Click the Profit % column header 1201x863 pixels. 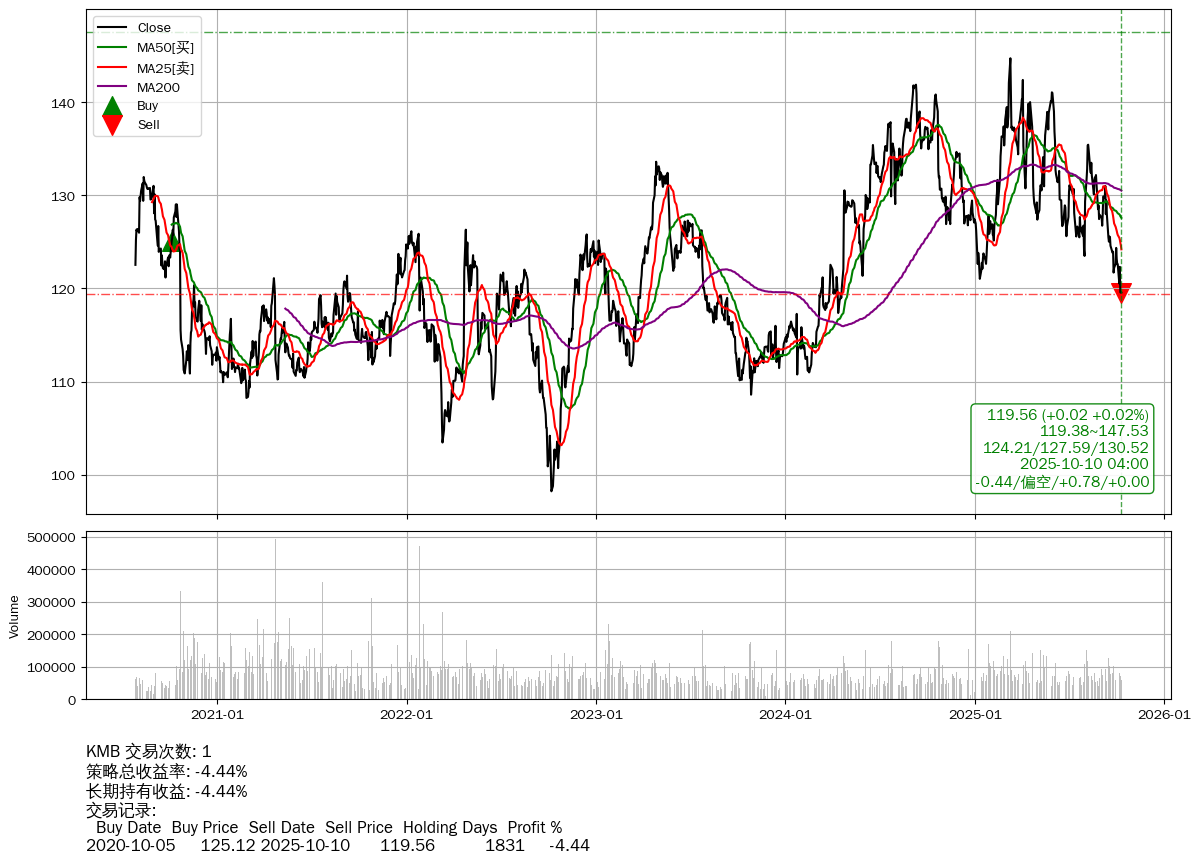click(534, 828)
